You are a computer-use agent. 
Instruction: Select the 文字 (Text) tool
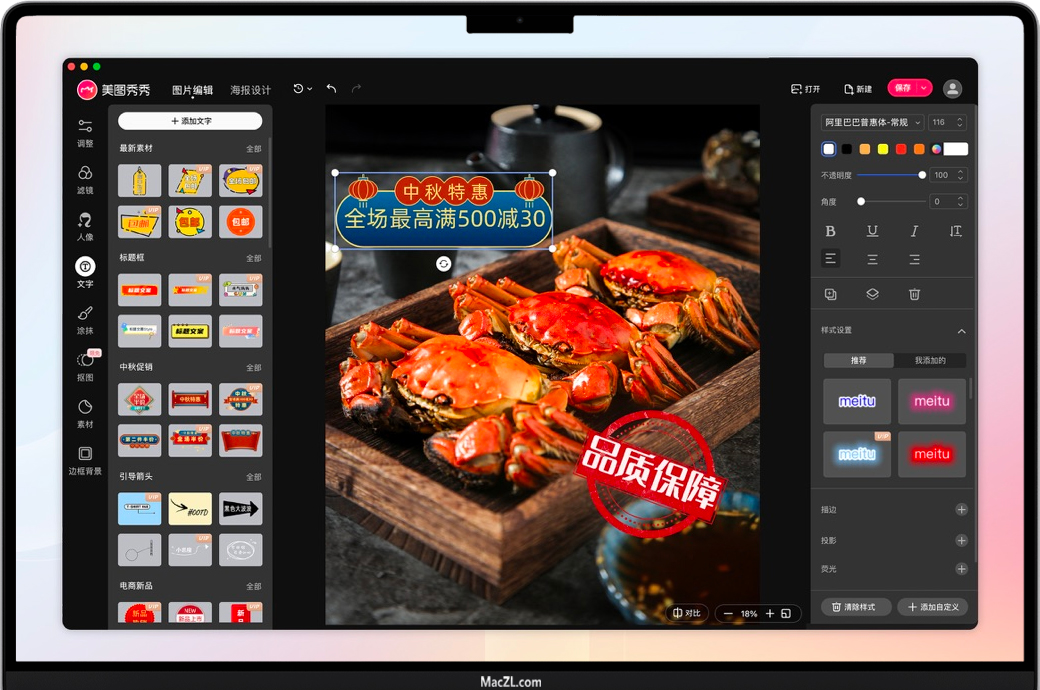pos(85,273)
